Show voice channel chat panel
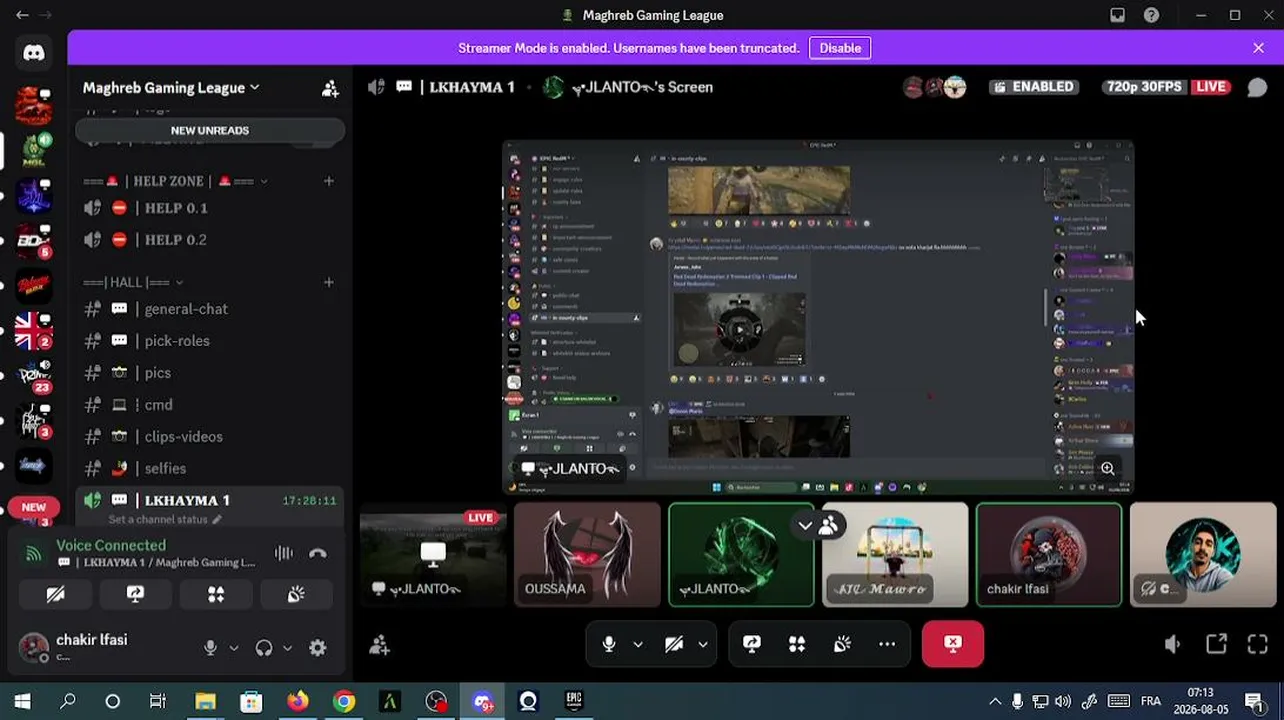Screen dimensions: 1284x720 tap(1257, 87)
